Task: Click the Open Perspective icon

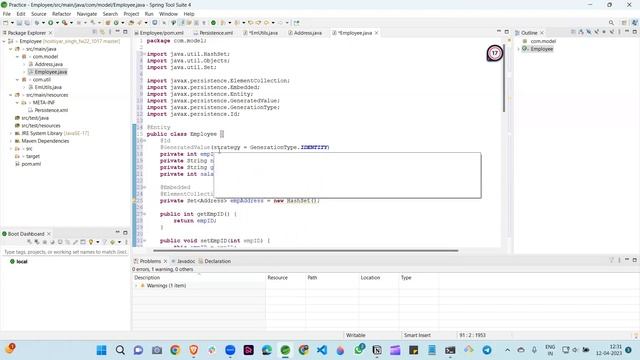Action: 624,23
